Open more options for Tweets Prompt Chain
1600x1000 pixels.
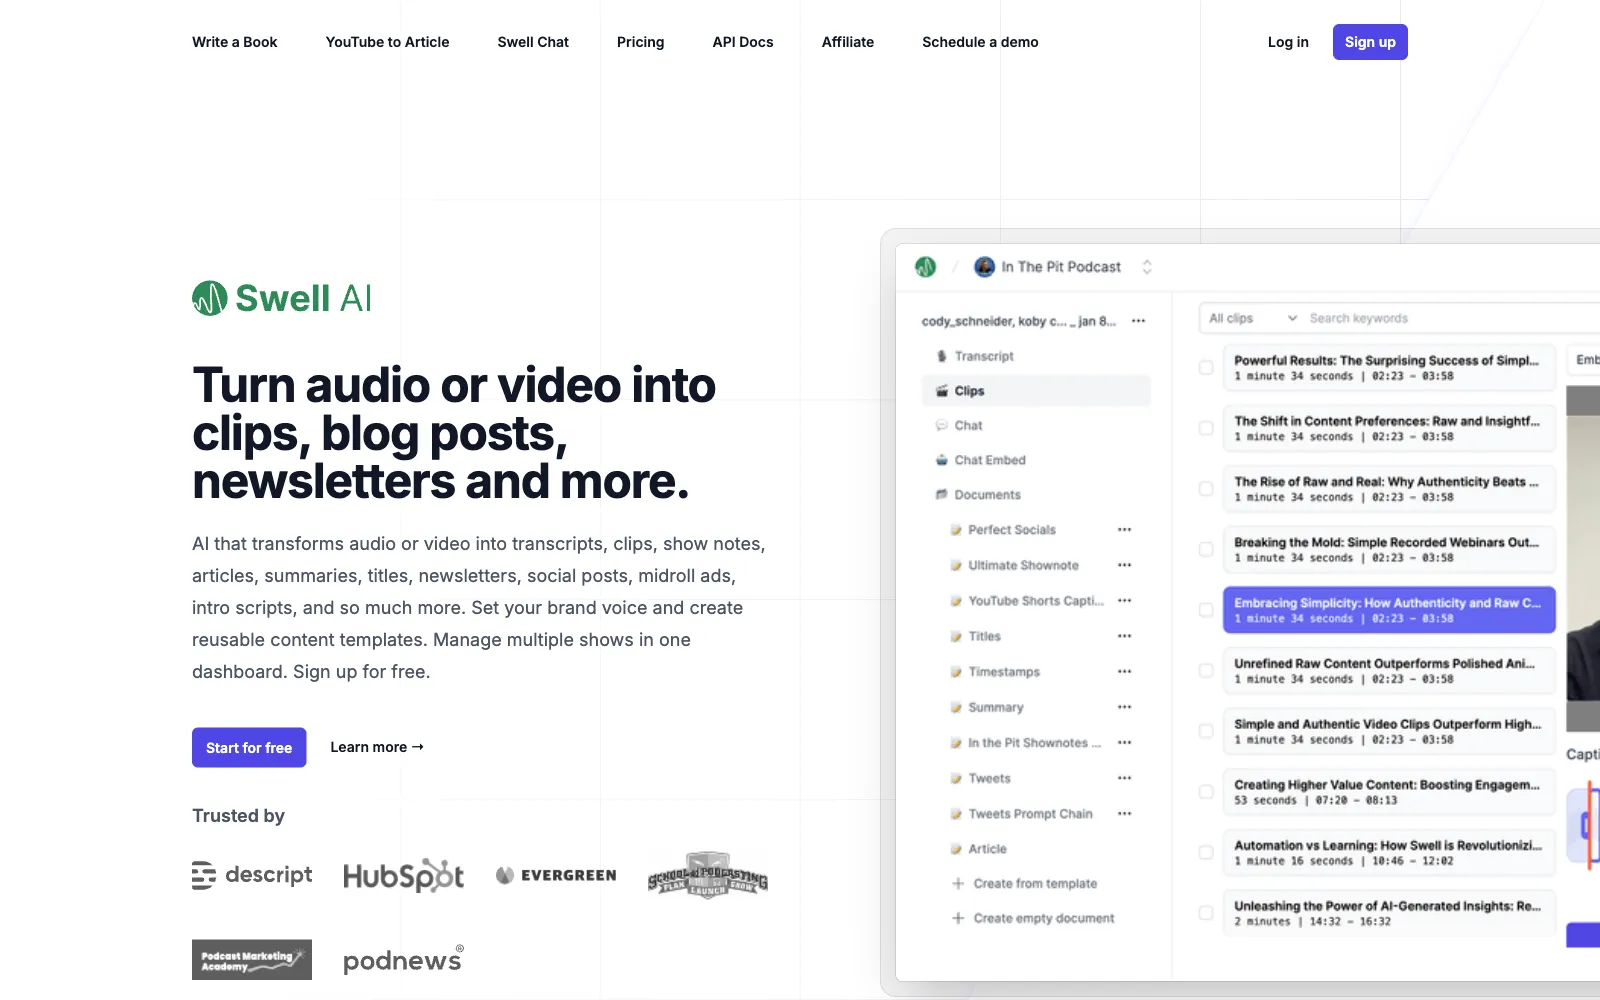click(x=1124, y=814)
